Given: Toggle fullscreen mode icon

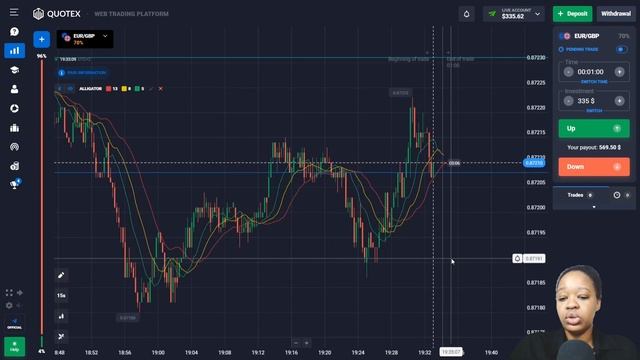Looking at the screenshot, I should click(9, 292).
